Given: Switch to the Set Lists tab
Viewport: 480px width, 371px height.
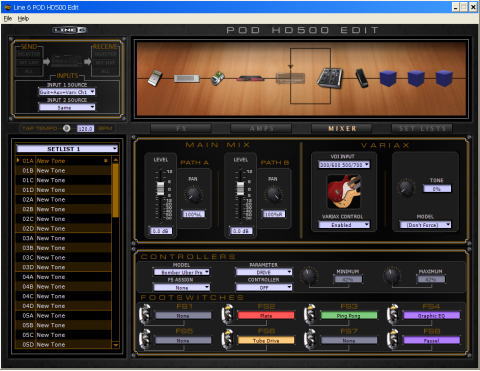Looking at the screenshot, I should point(422,128).
